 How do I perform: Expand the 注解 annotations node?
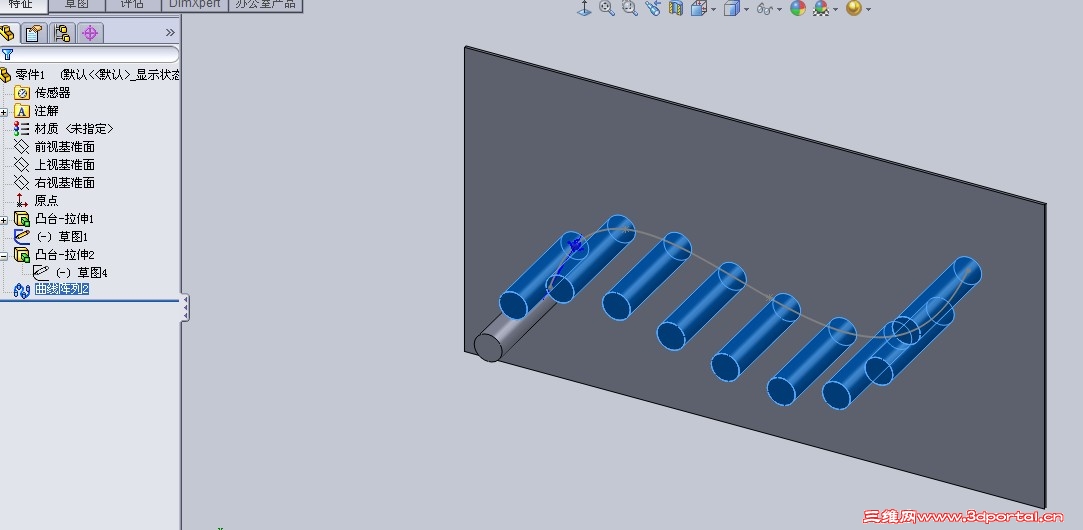(x=4, y=111)
